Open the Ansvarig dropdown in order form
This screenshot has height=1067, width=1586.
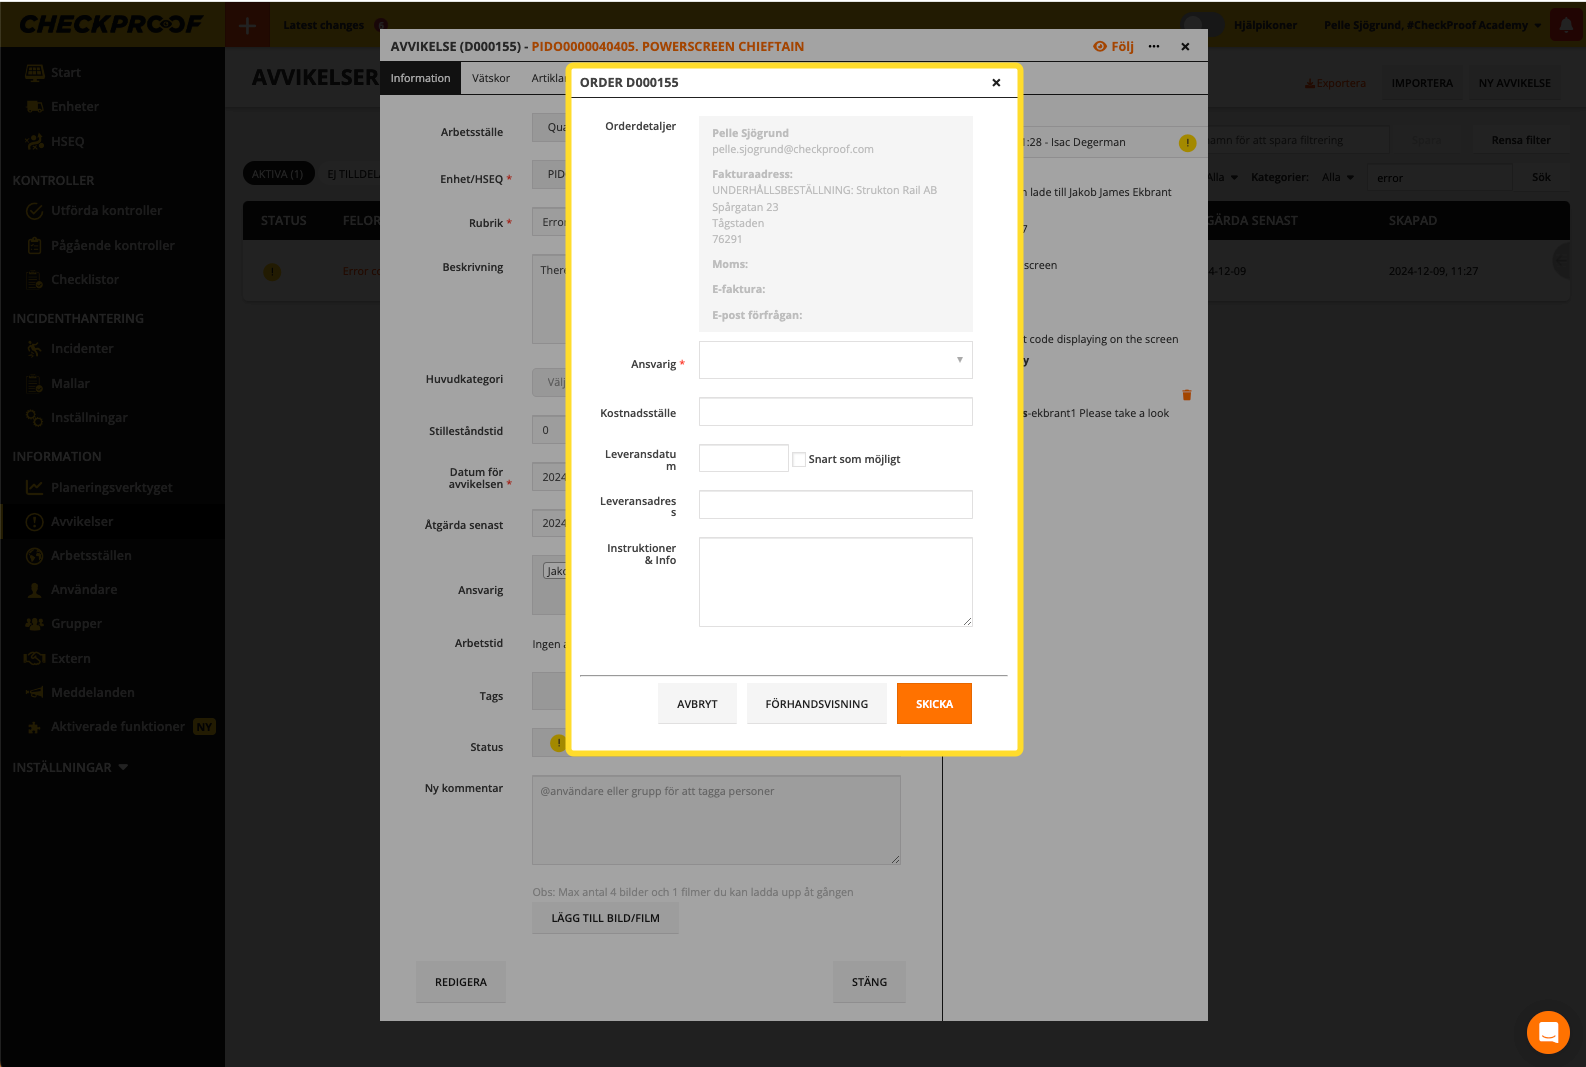click(x=835, y=360)
